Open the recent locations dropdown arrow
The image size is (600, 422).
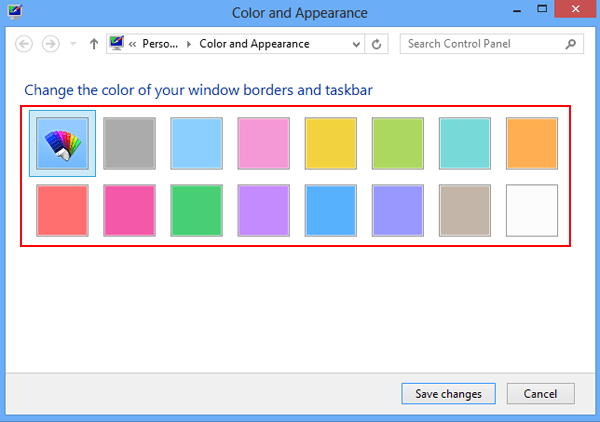pos(73,44)
